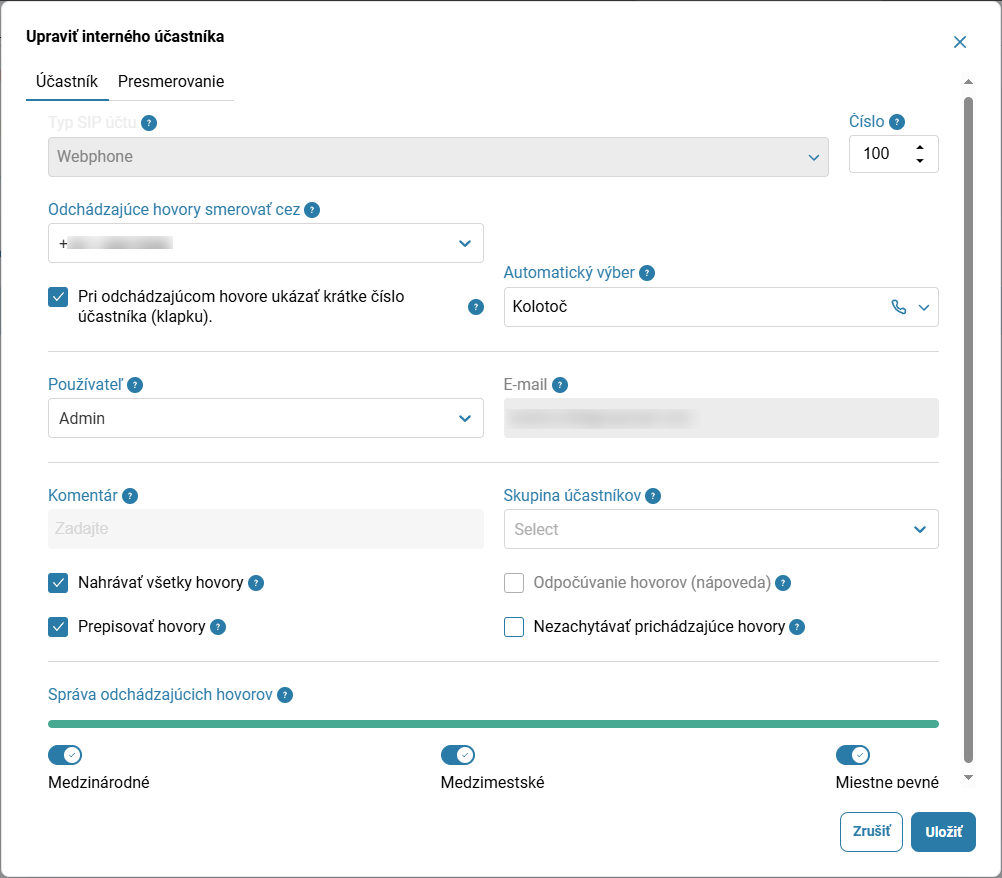Show help for Automatický výber

pos(647,273)
